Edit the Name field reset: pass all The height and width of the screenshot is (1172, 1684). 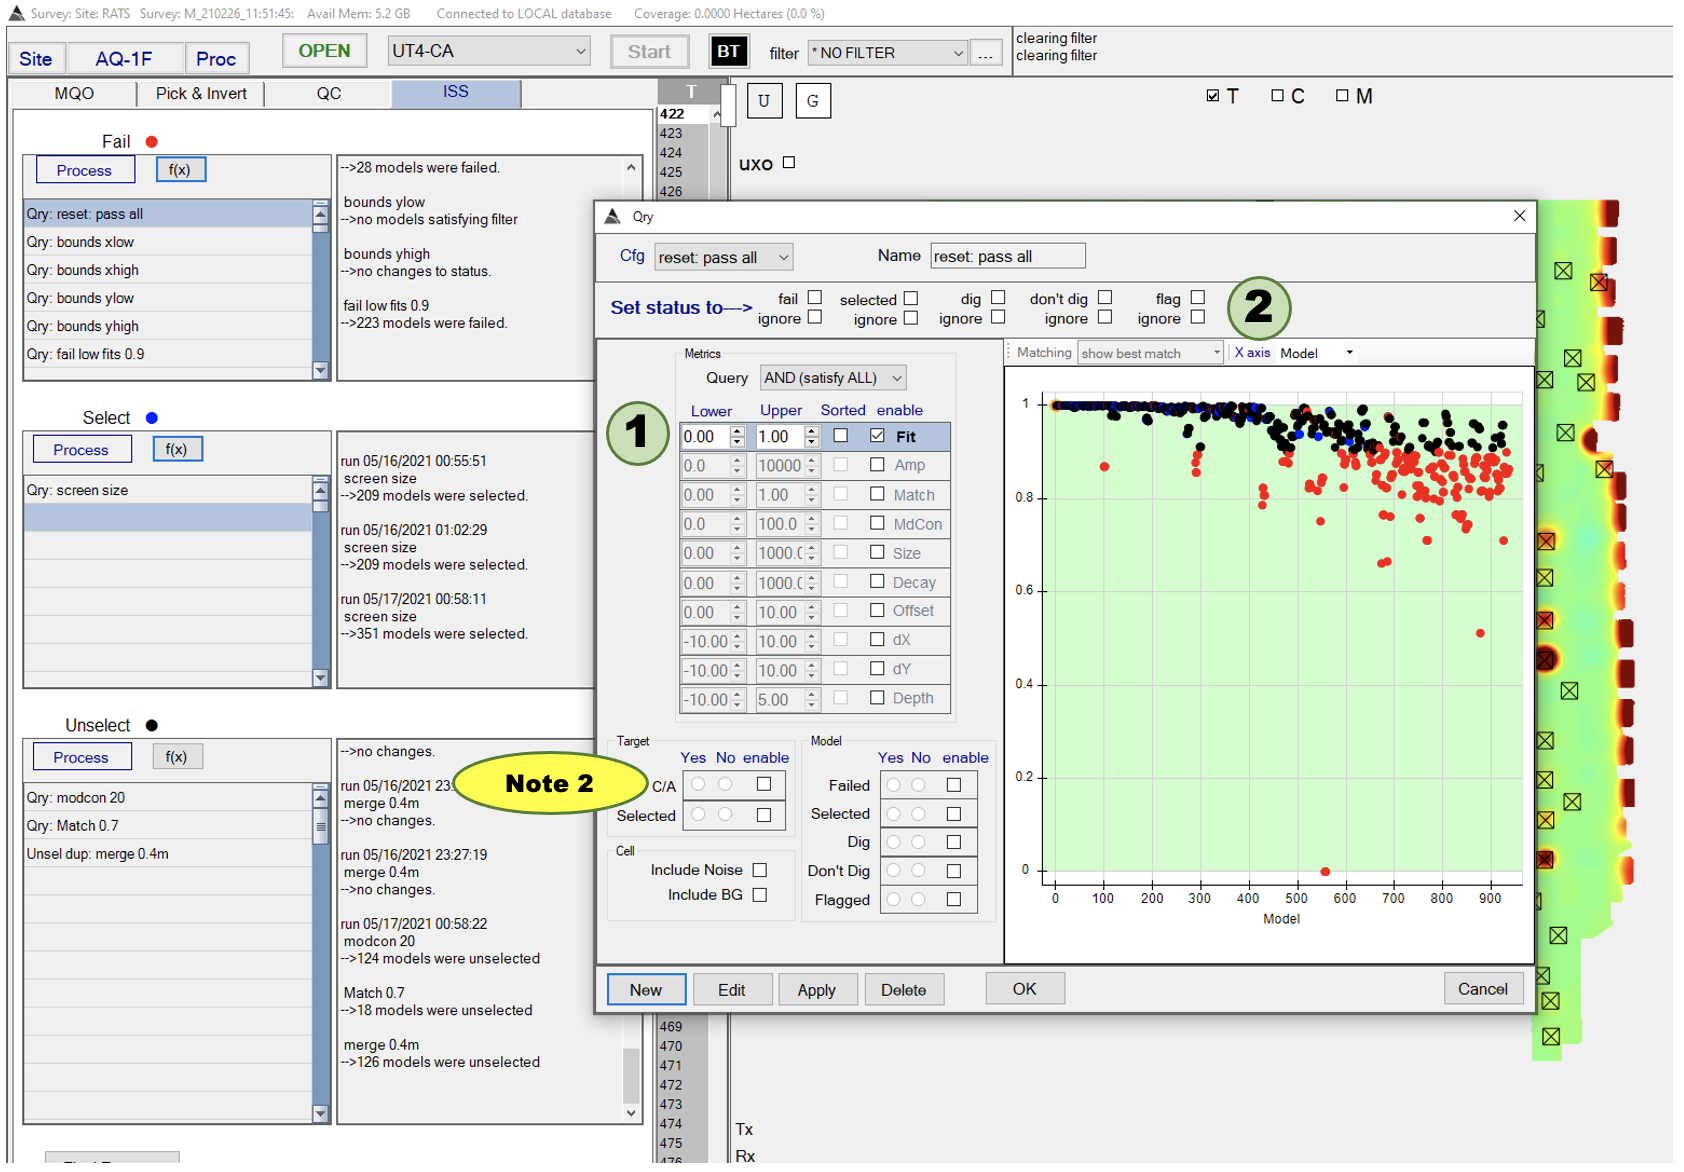coord(1007,256)
